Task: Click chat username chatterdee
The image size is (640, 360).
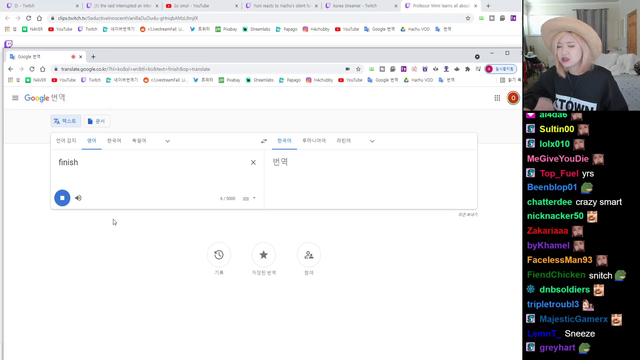Action: tap(549, 202)
